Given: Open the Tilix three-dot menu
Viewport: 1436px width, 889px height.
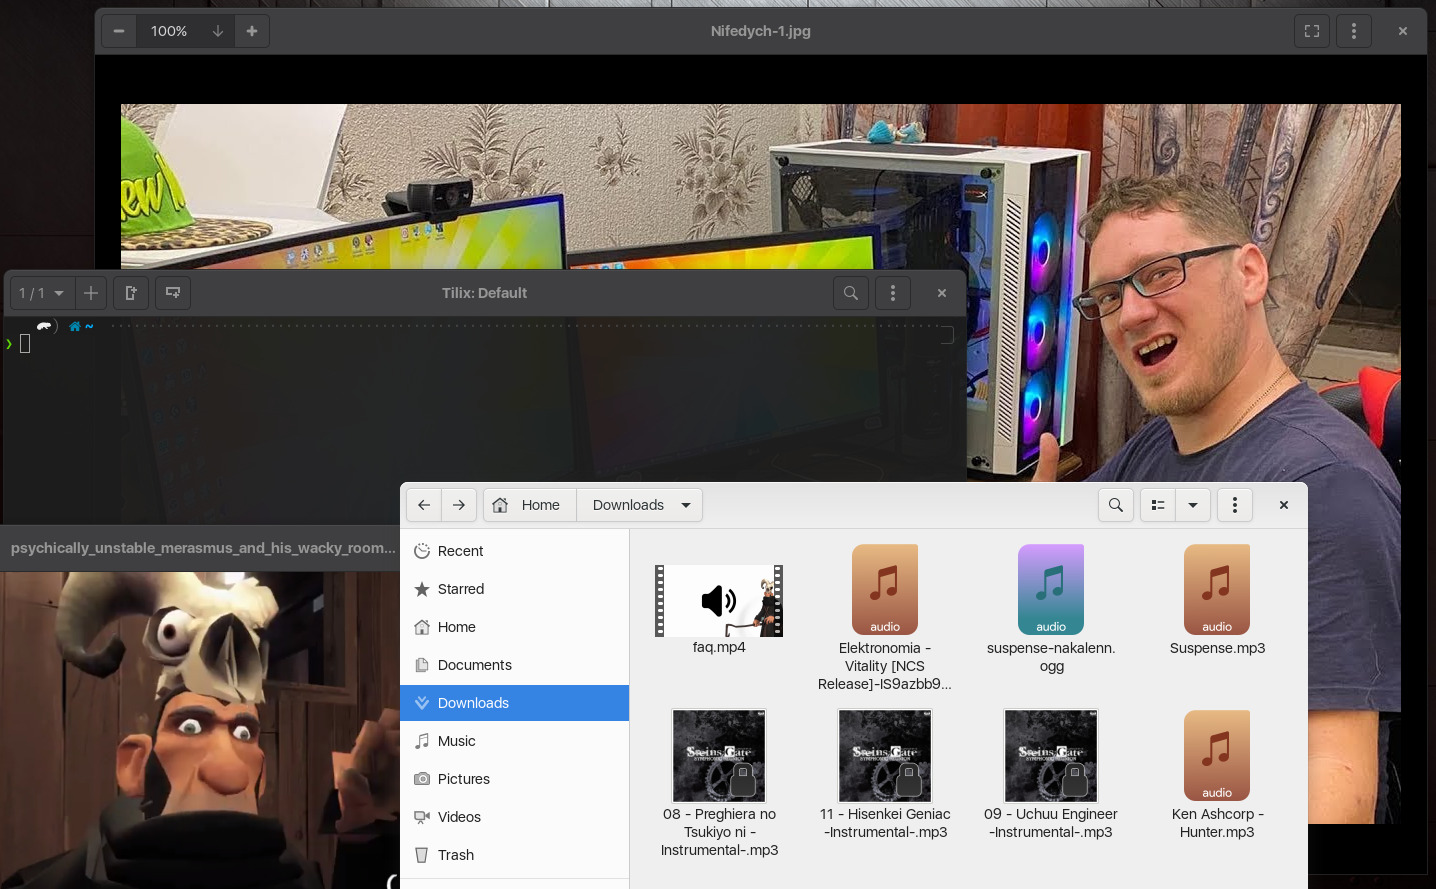Looking at the screenshot, I should (893, 293).
